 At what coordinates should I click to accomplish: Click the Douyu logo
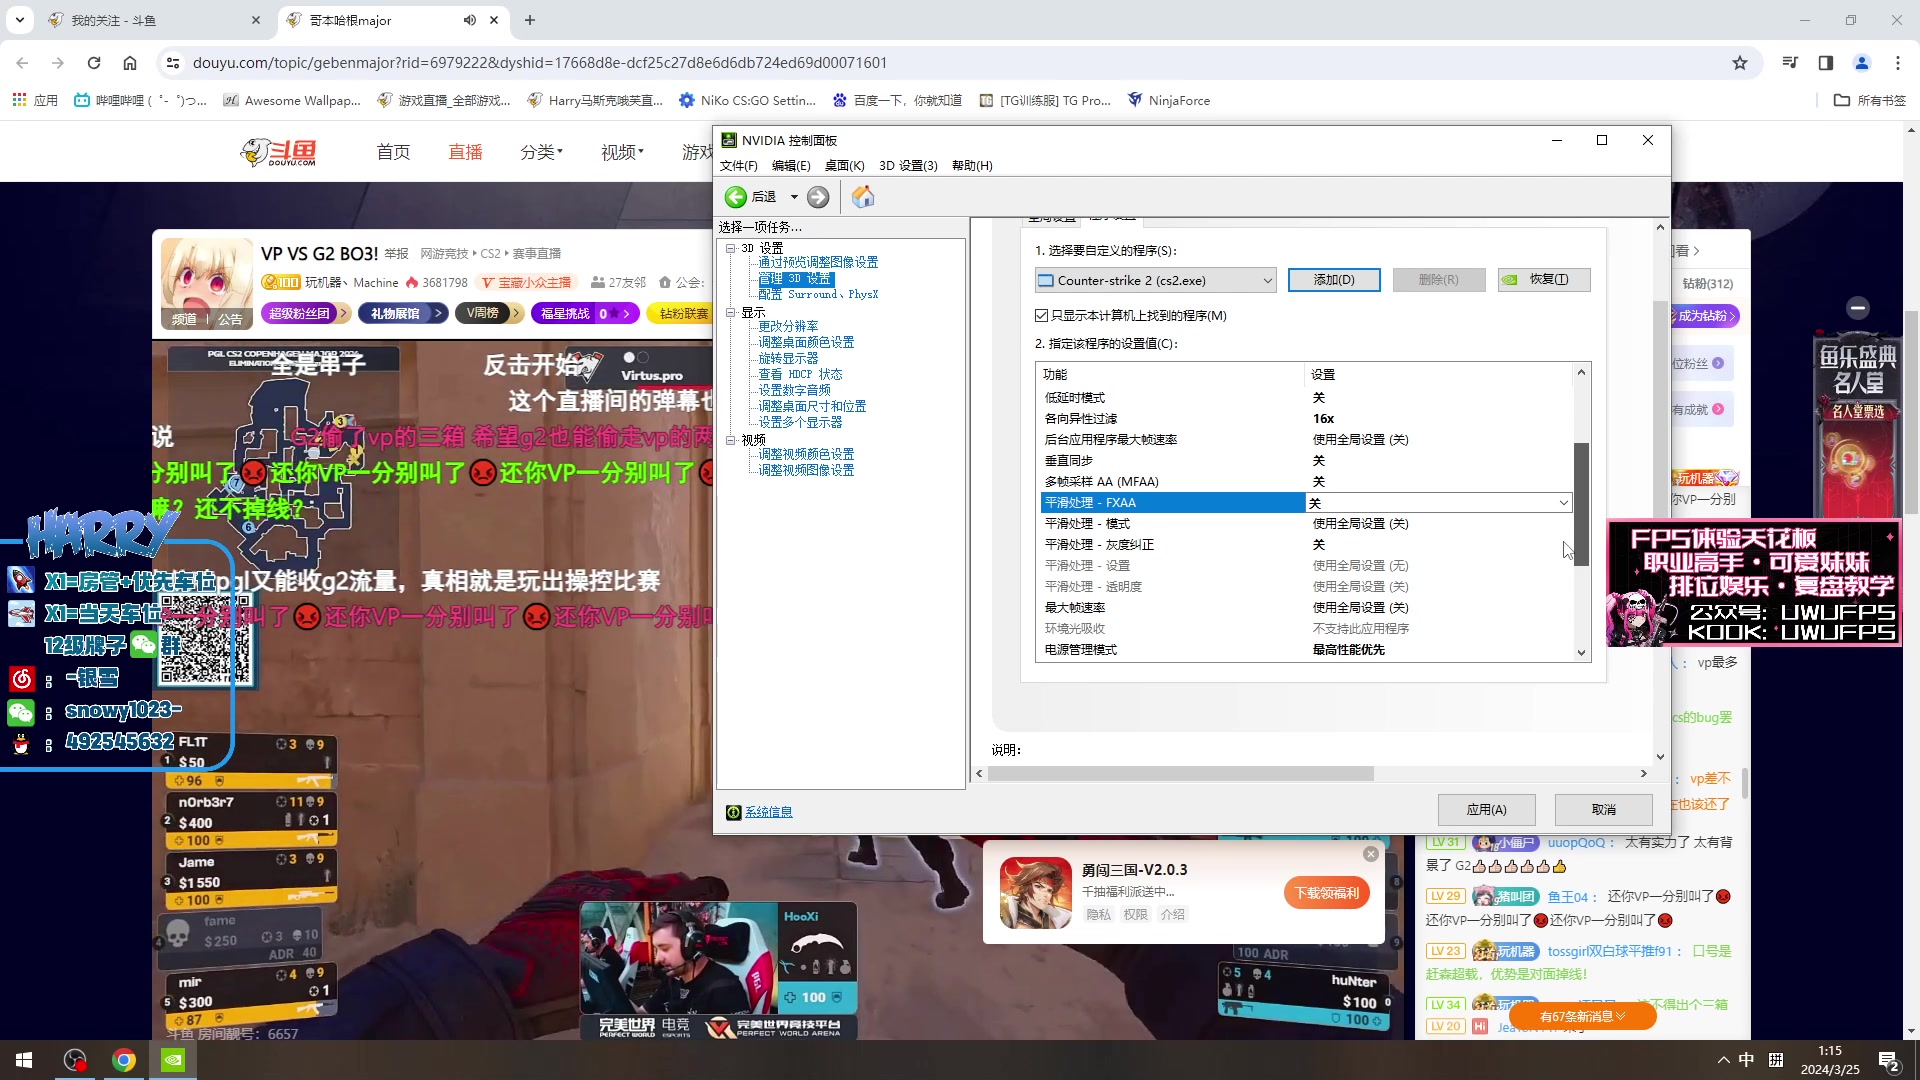pos(279,152)
